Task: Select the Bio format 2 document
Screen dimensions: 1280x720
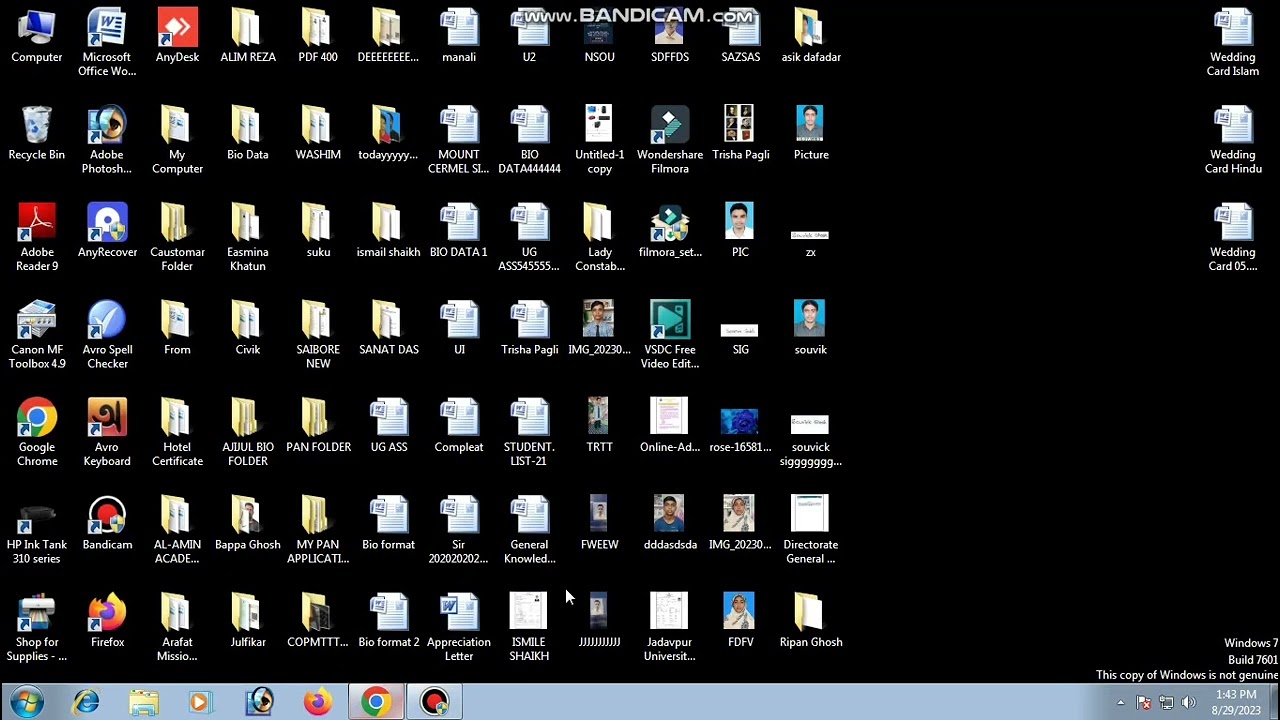Action: 389,621
